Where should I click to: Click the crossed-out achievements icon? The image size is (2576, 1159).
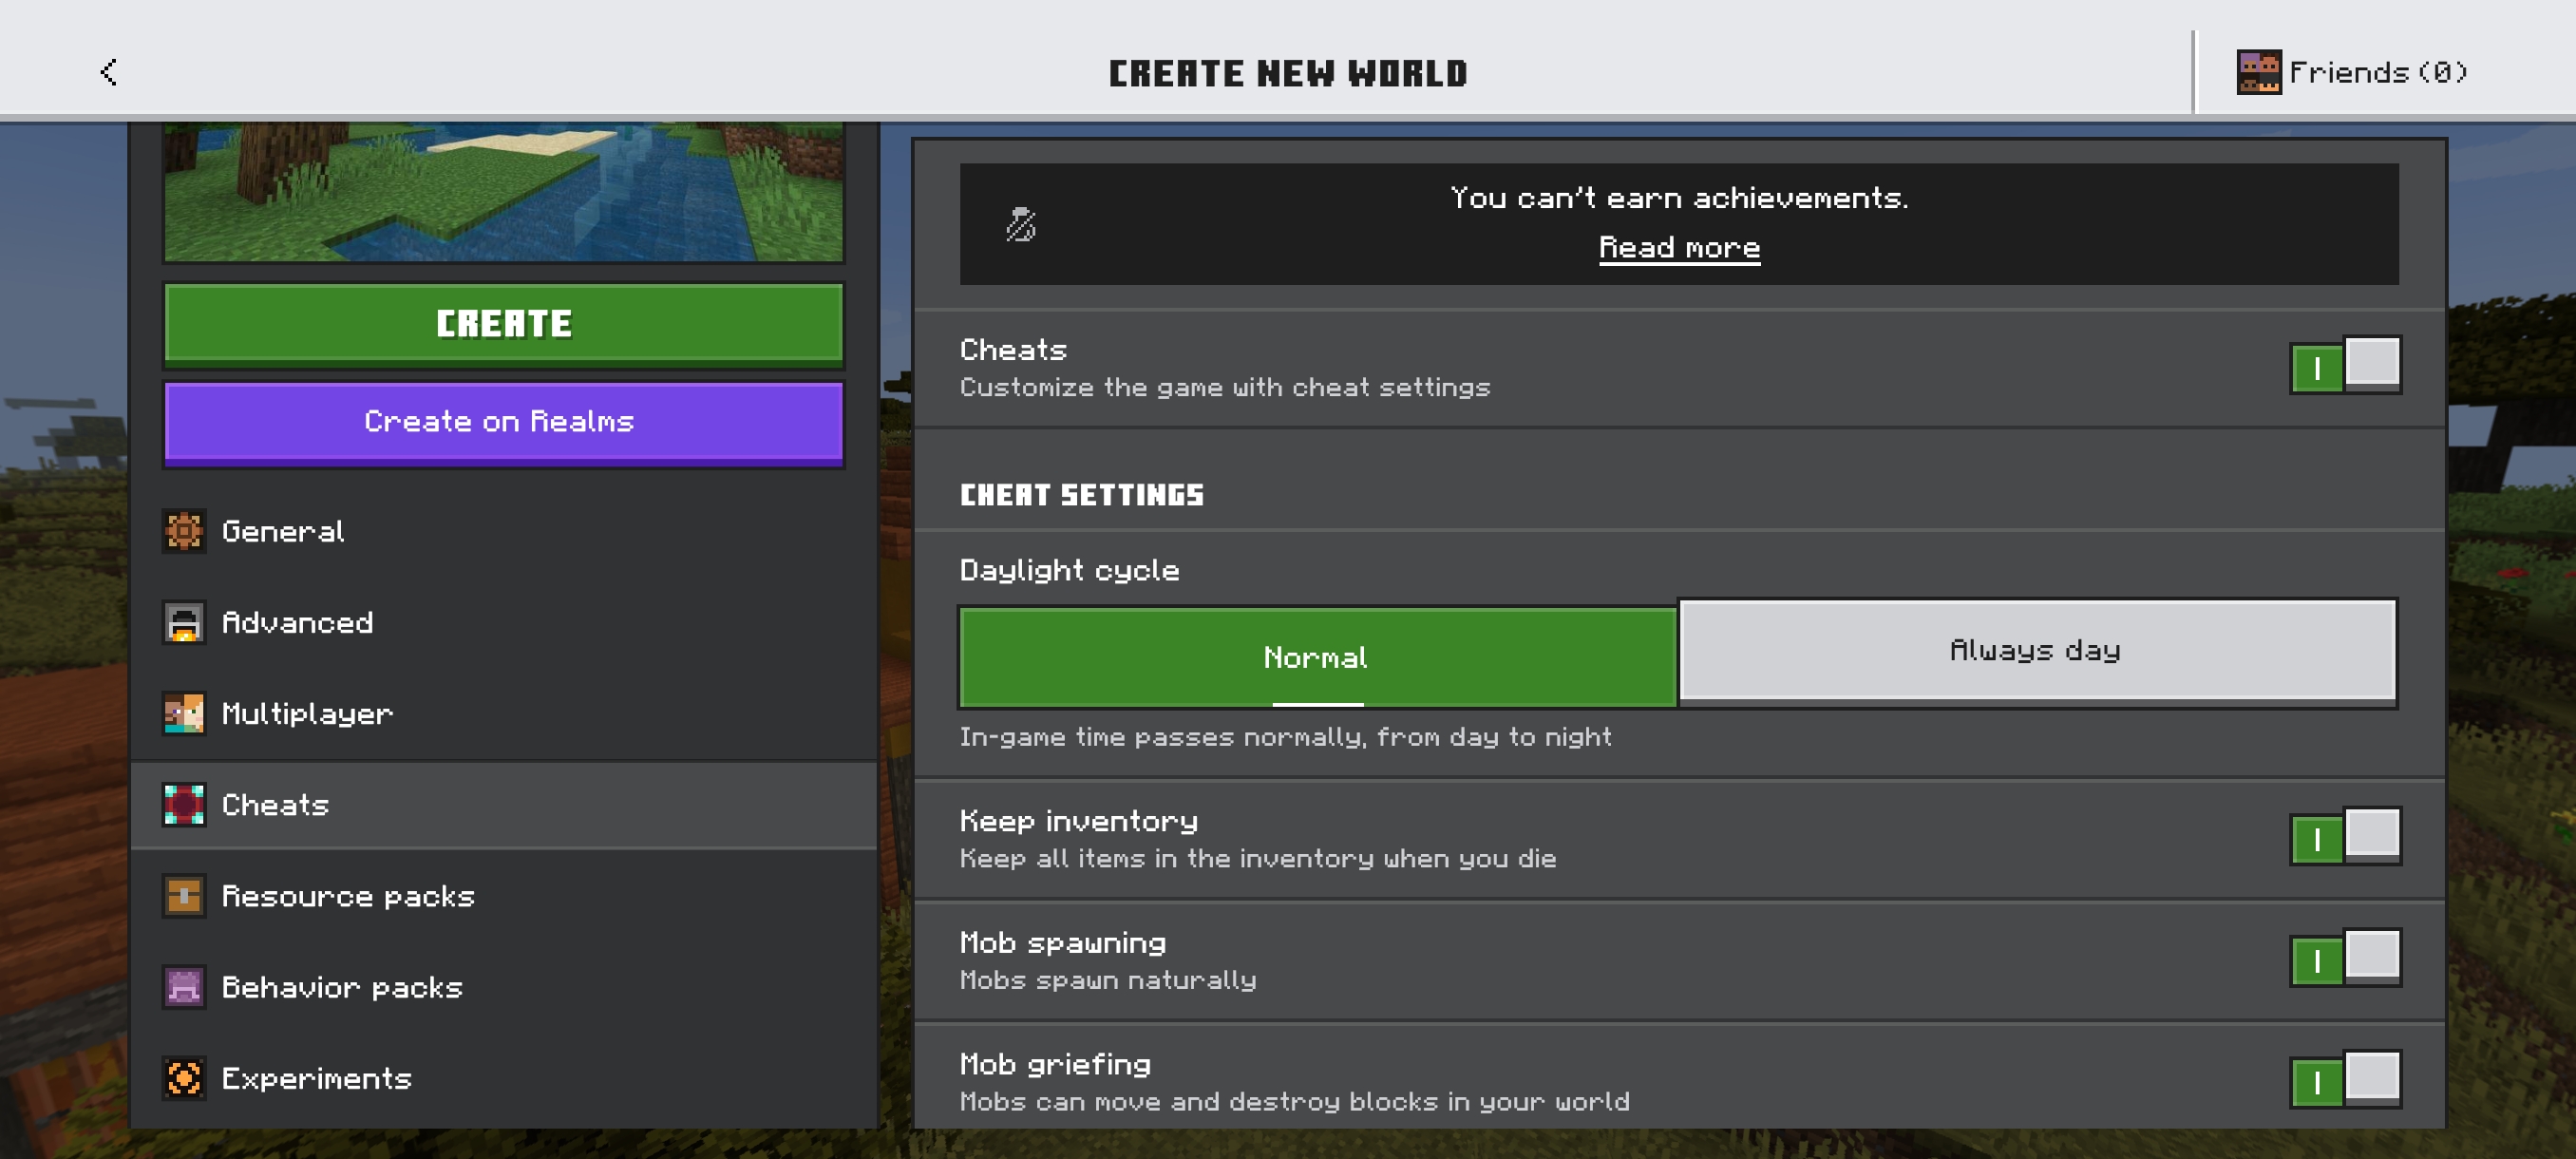click(1020, 224)
